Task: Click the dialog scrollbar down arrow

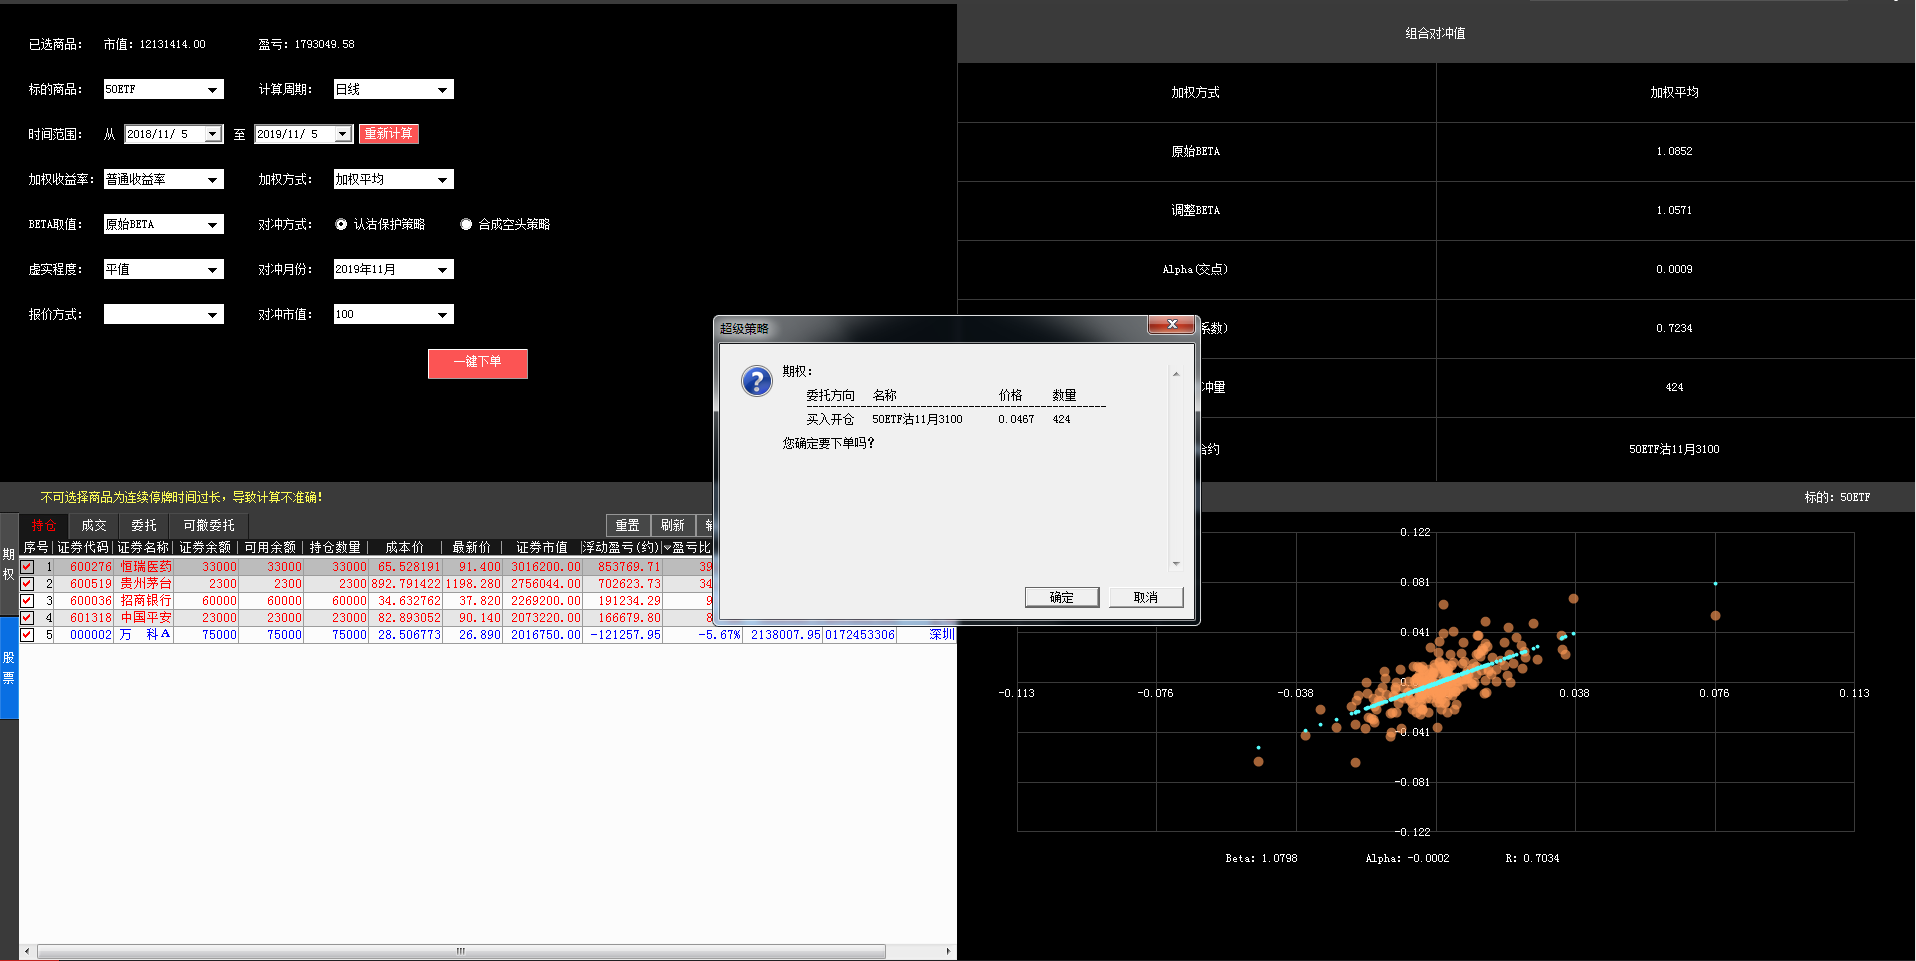Action: (1176, 564)
